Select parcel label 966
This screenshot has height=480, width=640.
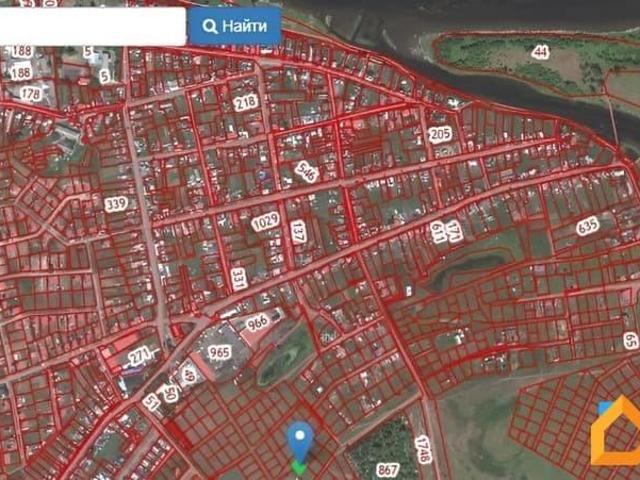pos(258,322)
